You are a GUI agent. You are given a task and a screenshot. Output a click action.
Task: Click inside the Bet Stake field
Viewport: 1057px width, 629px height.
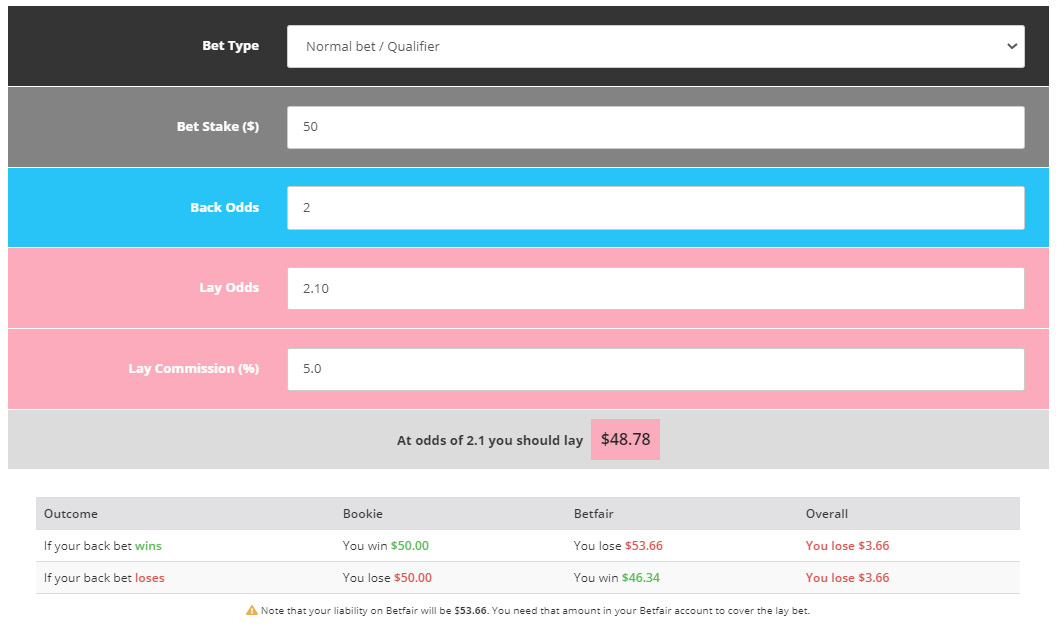655,127
